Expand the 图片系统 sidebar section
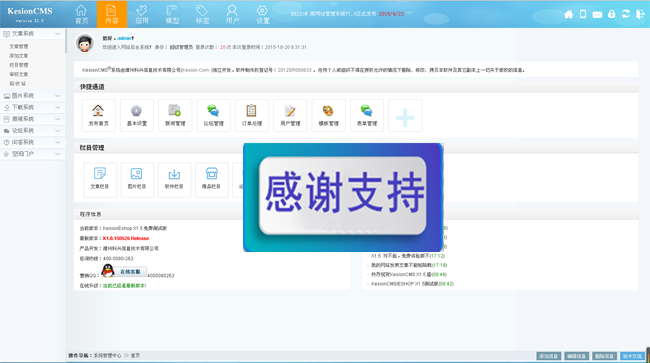Image resolution: width=650 pixels, height=363 pixels. tap(32, 96)
